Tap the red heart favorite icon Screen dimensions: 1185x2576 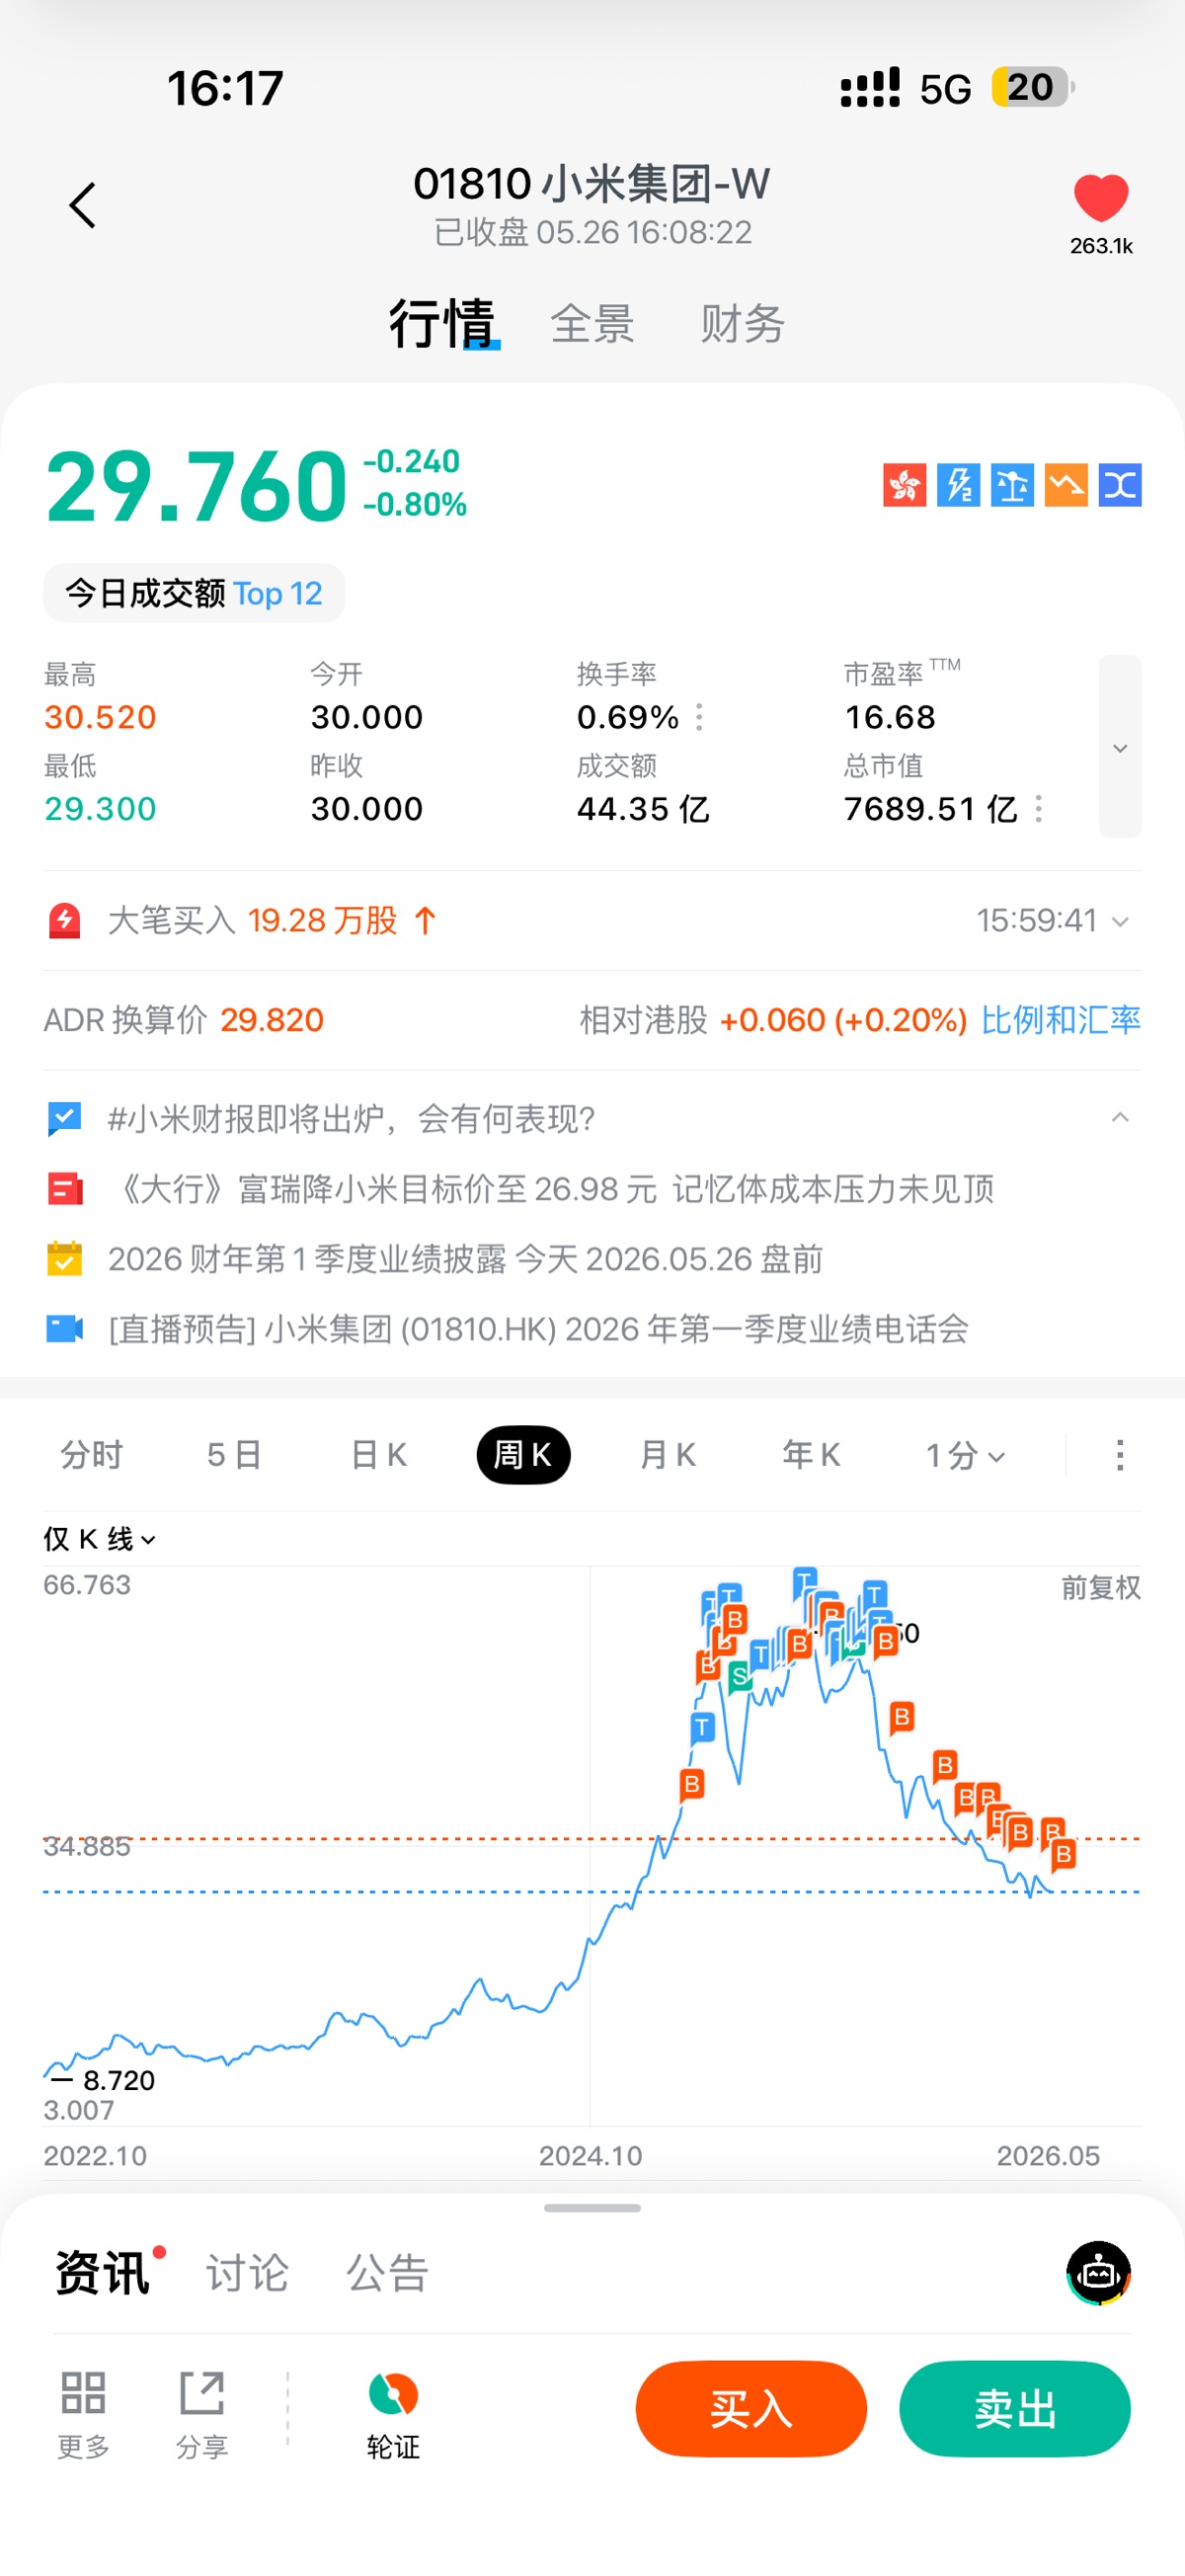pos(1101,197)
